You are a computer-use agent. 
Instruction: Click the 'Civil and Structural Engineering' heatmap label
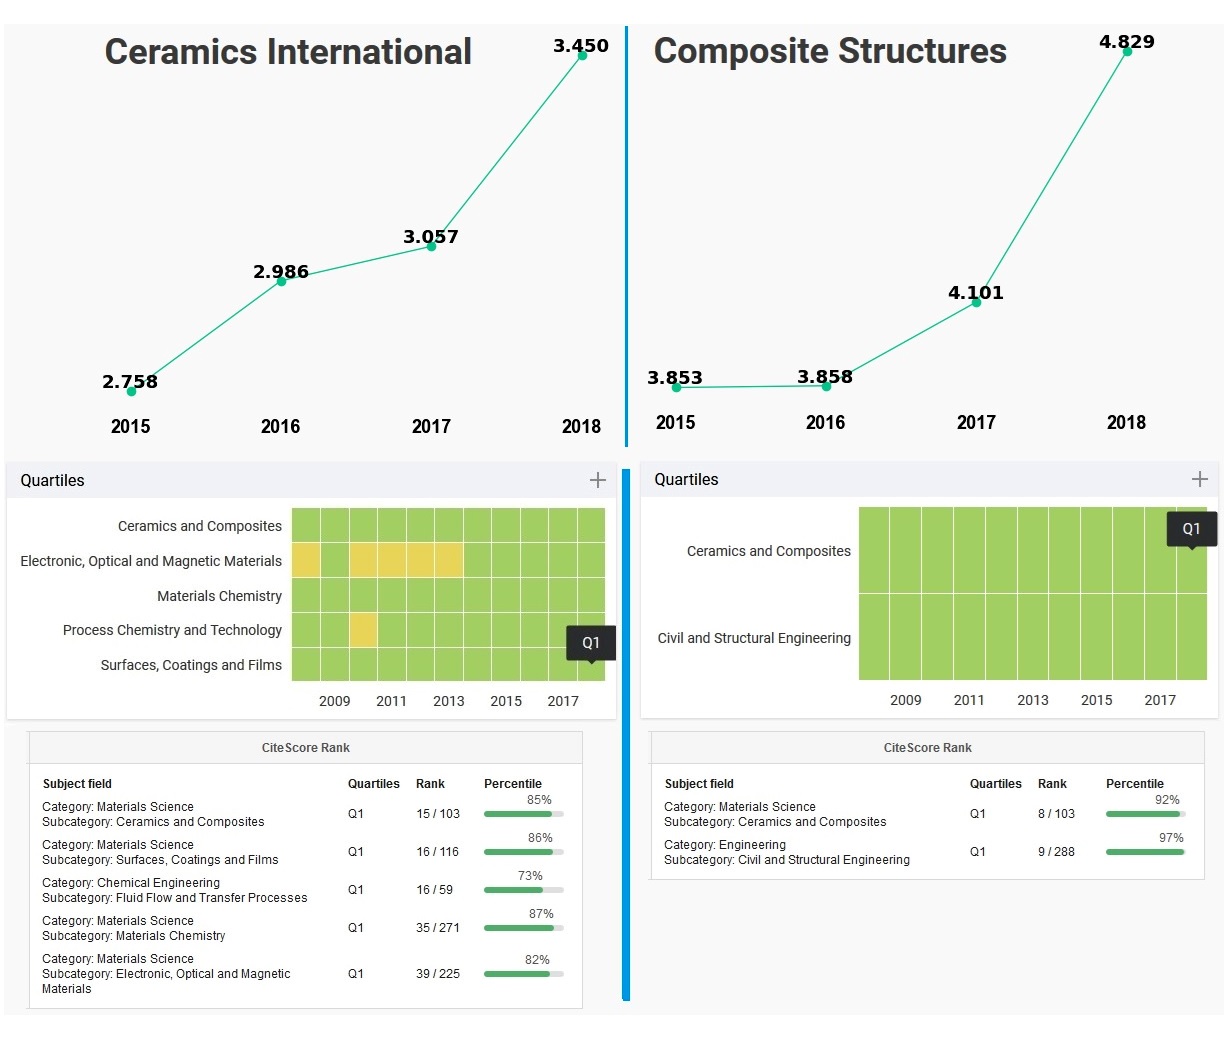pyautogui.click(x=754, y=638)
